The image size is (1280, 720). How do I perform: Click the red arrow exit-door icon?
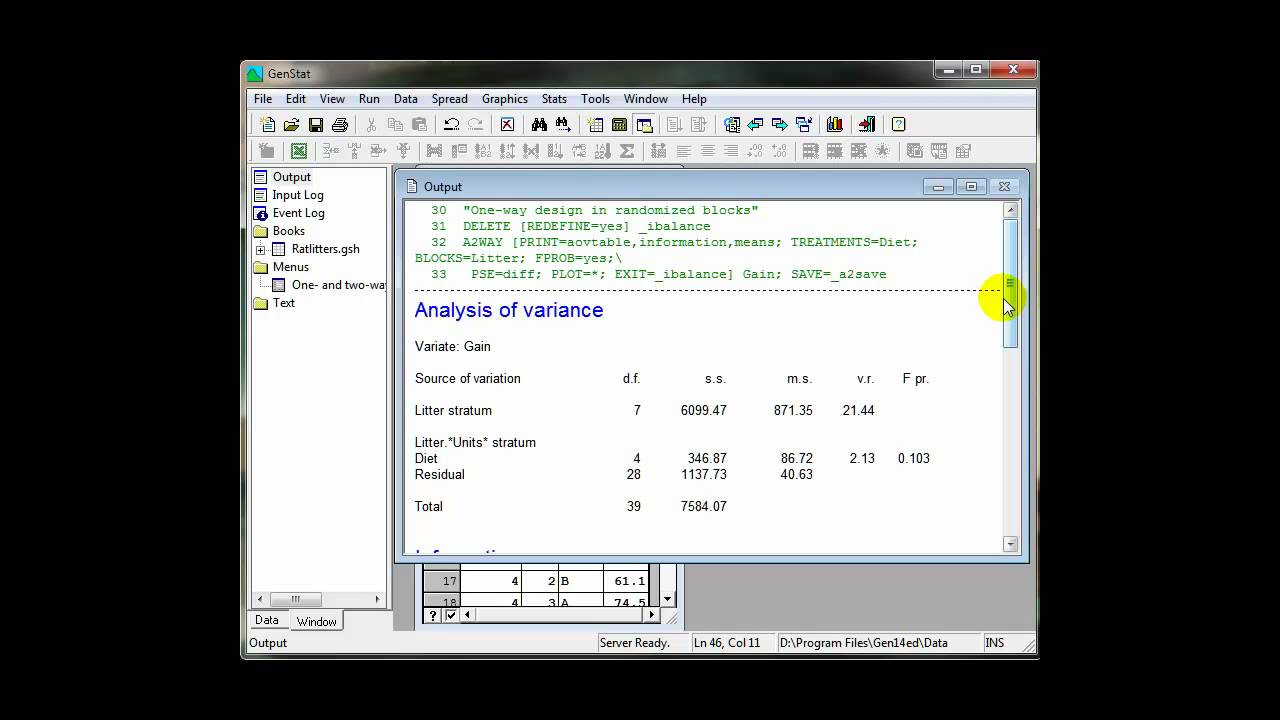point(866,125)
